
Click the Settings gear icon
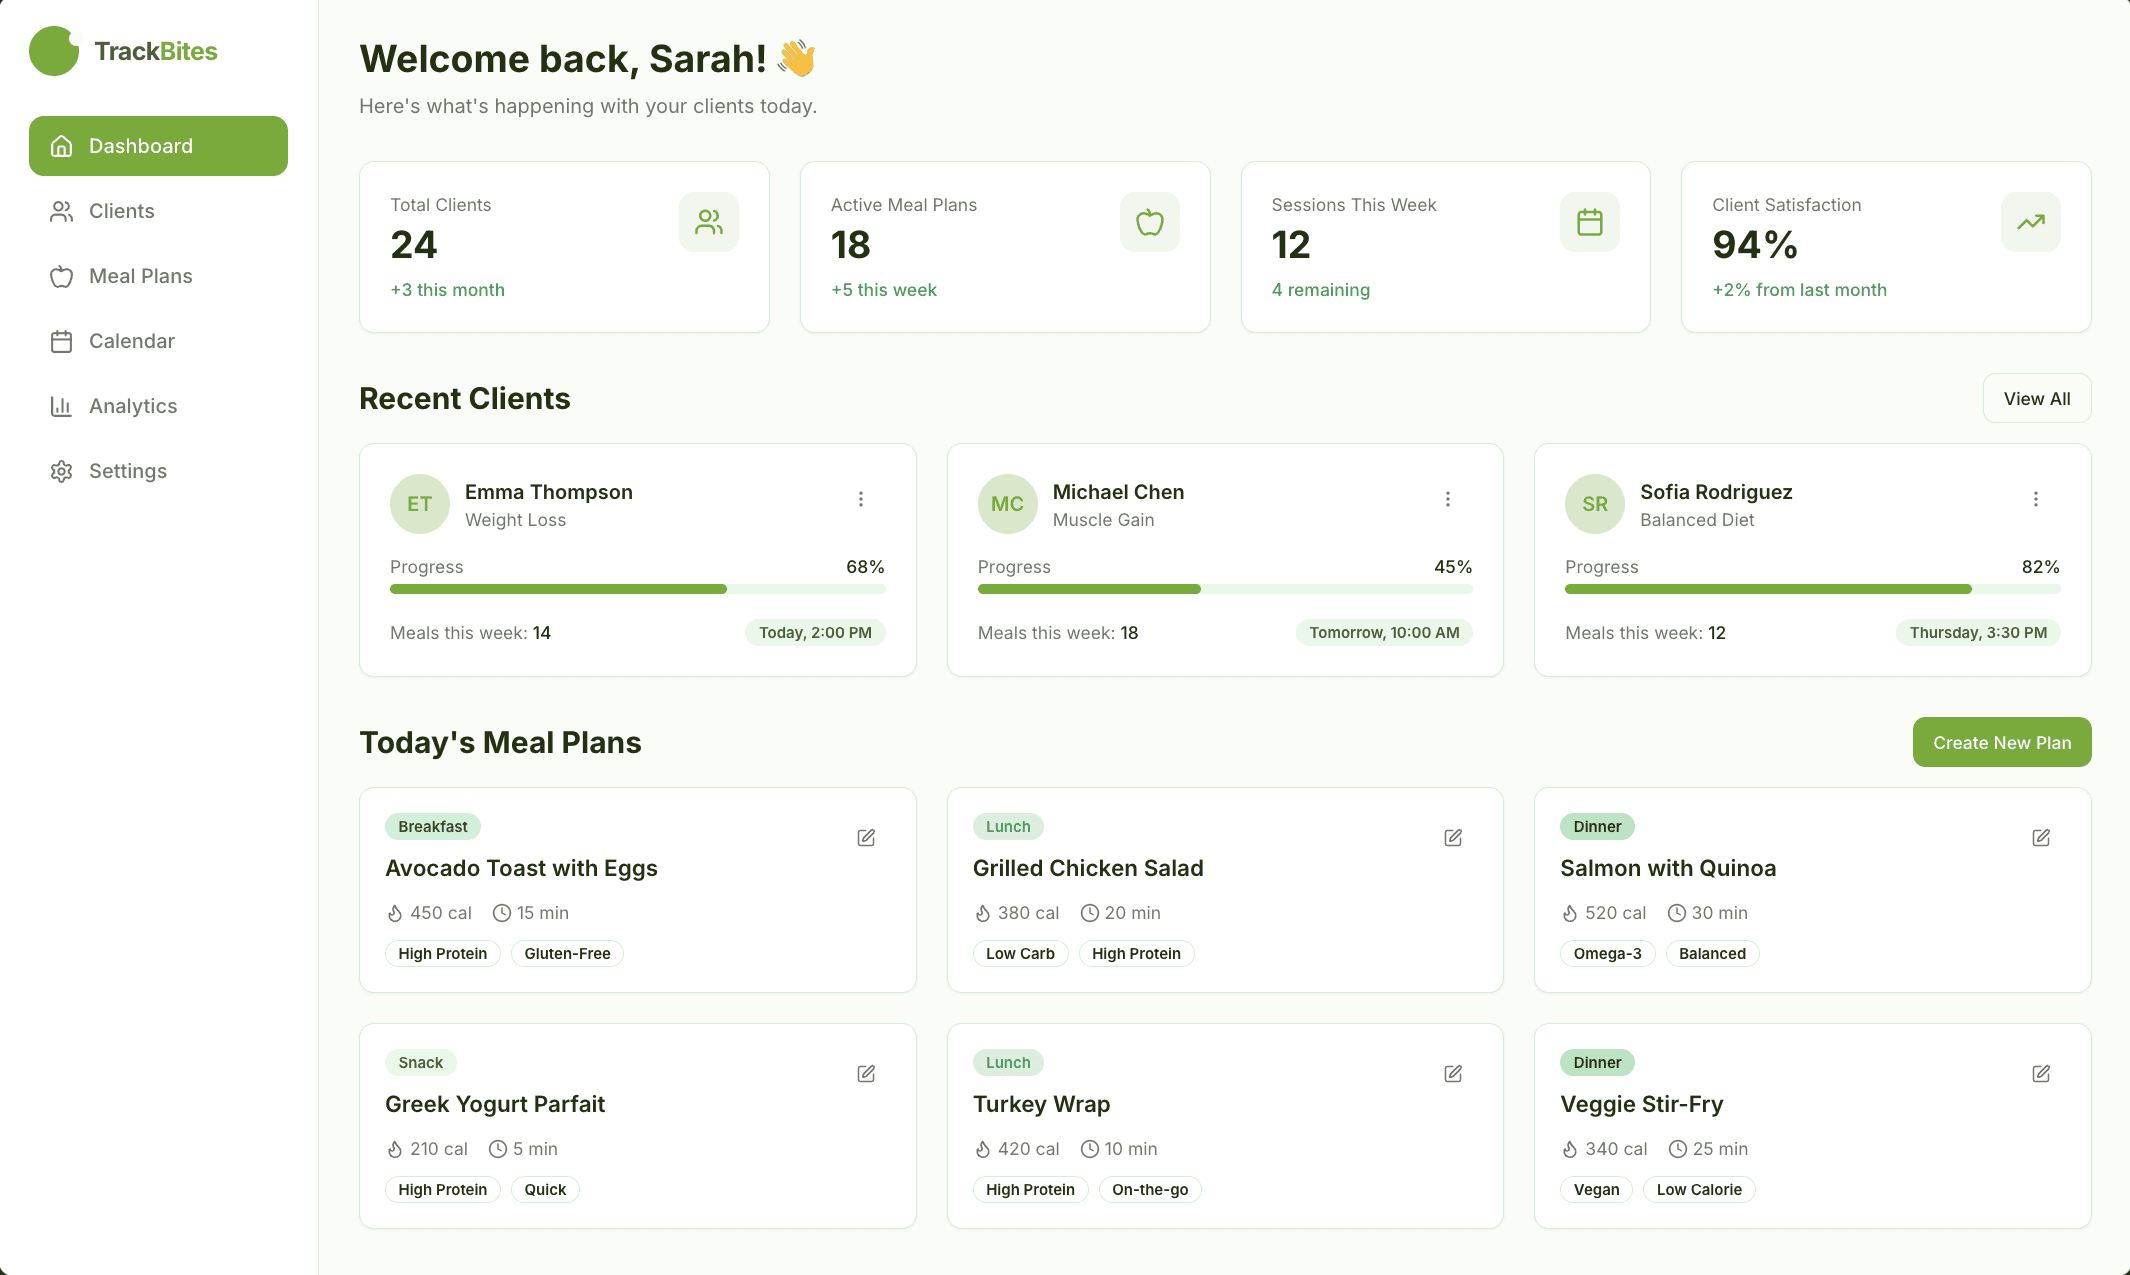point(61,471)
